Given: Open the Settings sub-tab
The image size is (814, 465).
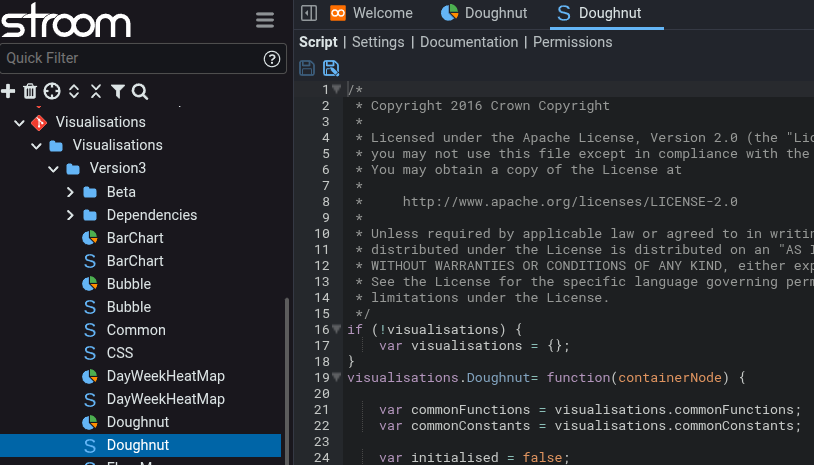Looking at the screenshot, I should (x=378, y=42).
